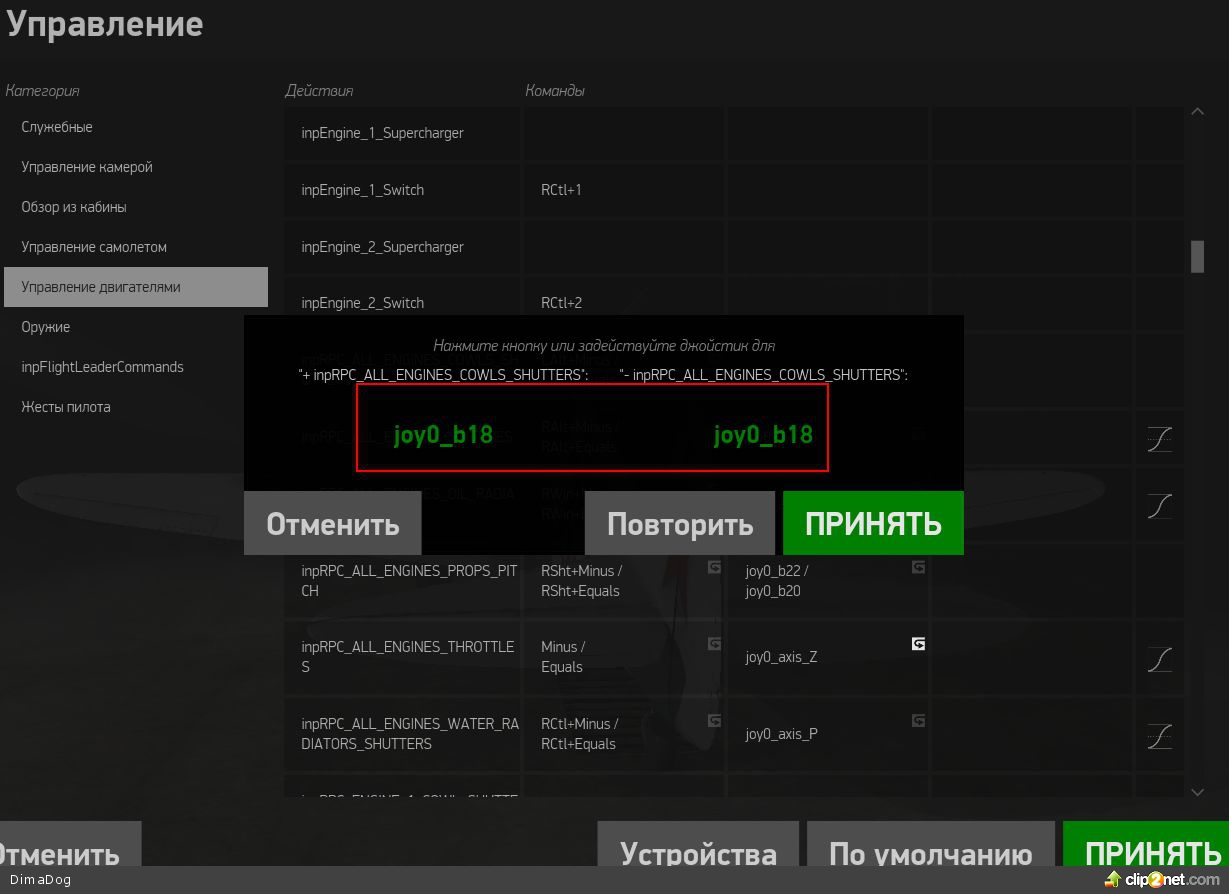Viewport: 1229px width, 894px height.
Task: Select the Управление двигателями category
Action: tap(136, 287)
